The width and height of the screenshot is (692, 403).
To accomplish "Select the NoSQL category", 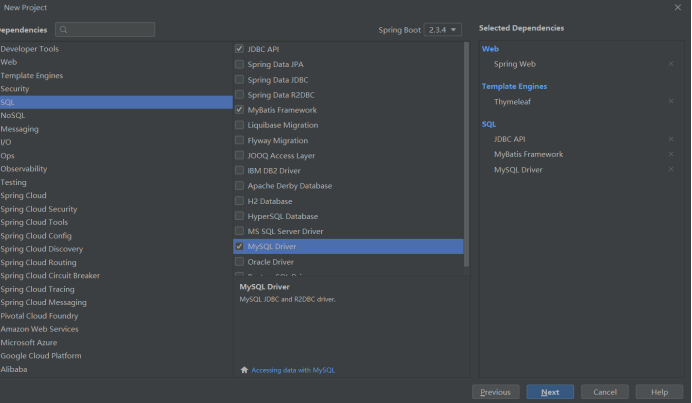I will click(x=13, y=116).
